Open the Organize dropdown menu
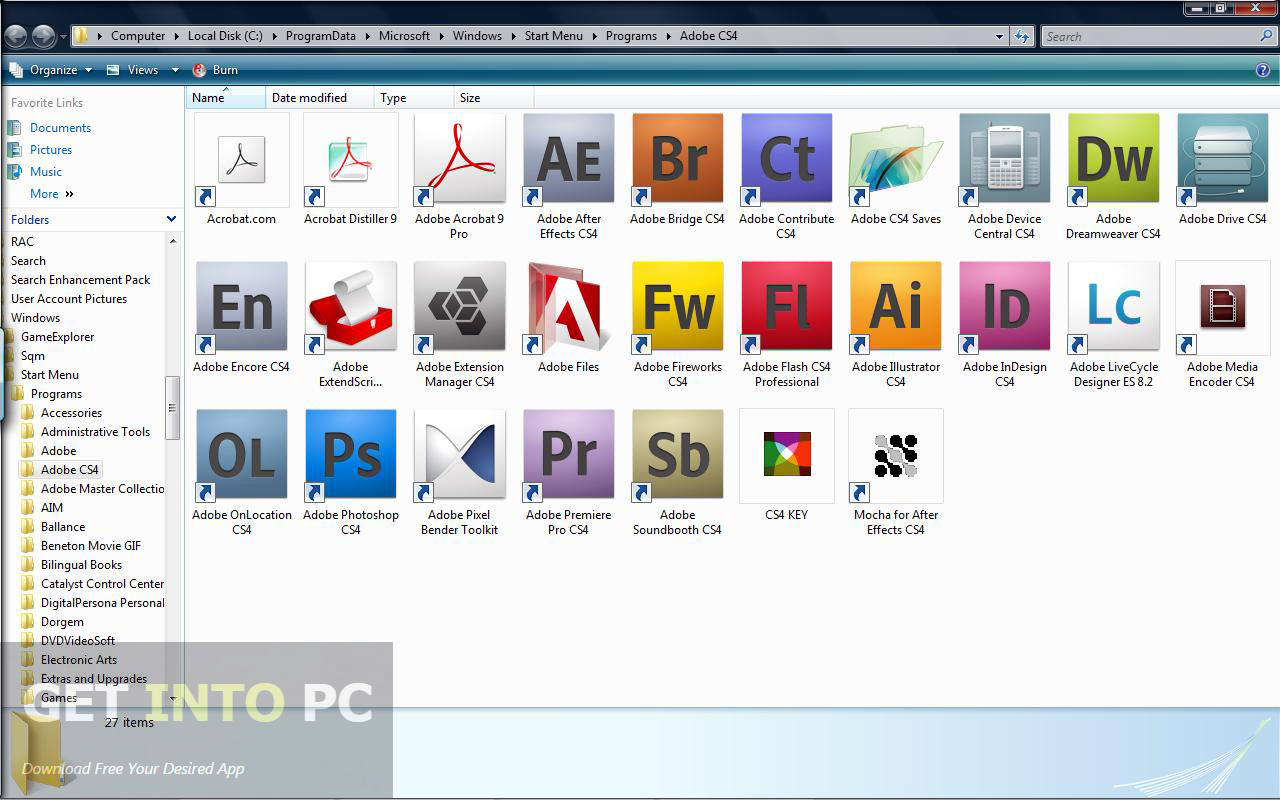This screenshot has width=1280, height=800. (50, 70)
